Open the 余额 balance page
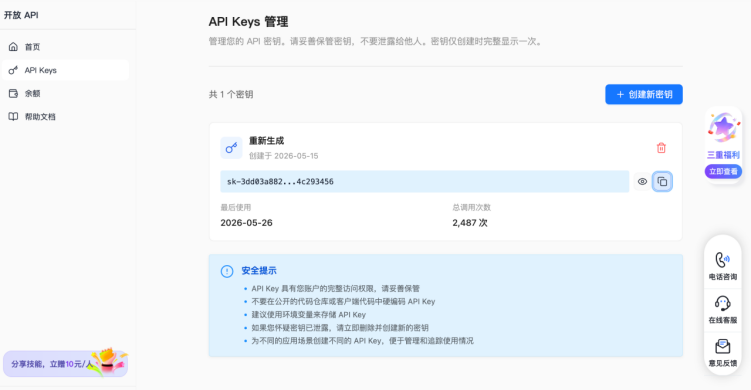The image size is (751, 390). tap(65, 93)
